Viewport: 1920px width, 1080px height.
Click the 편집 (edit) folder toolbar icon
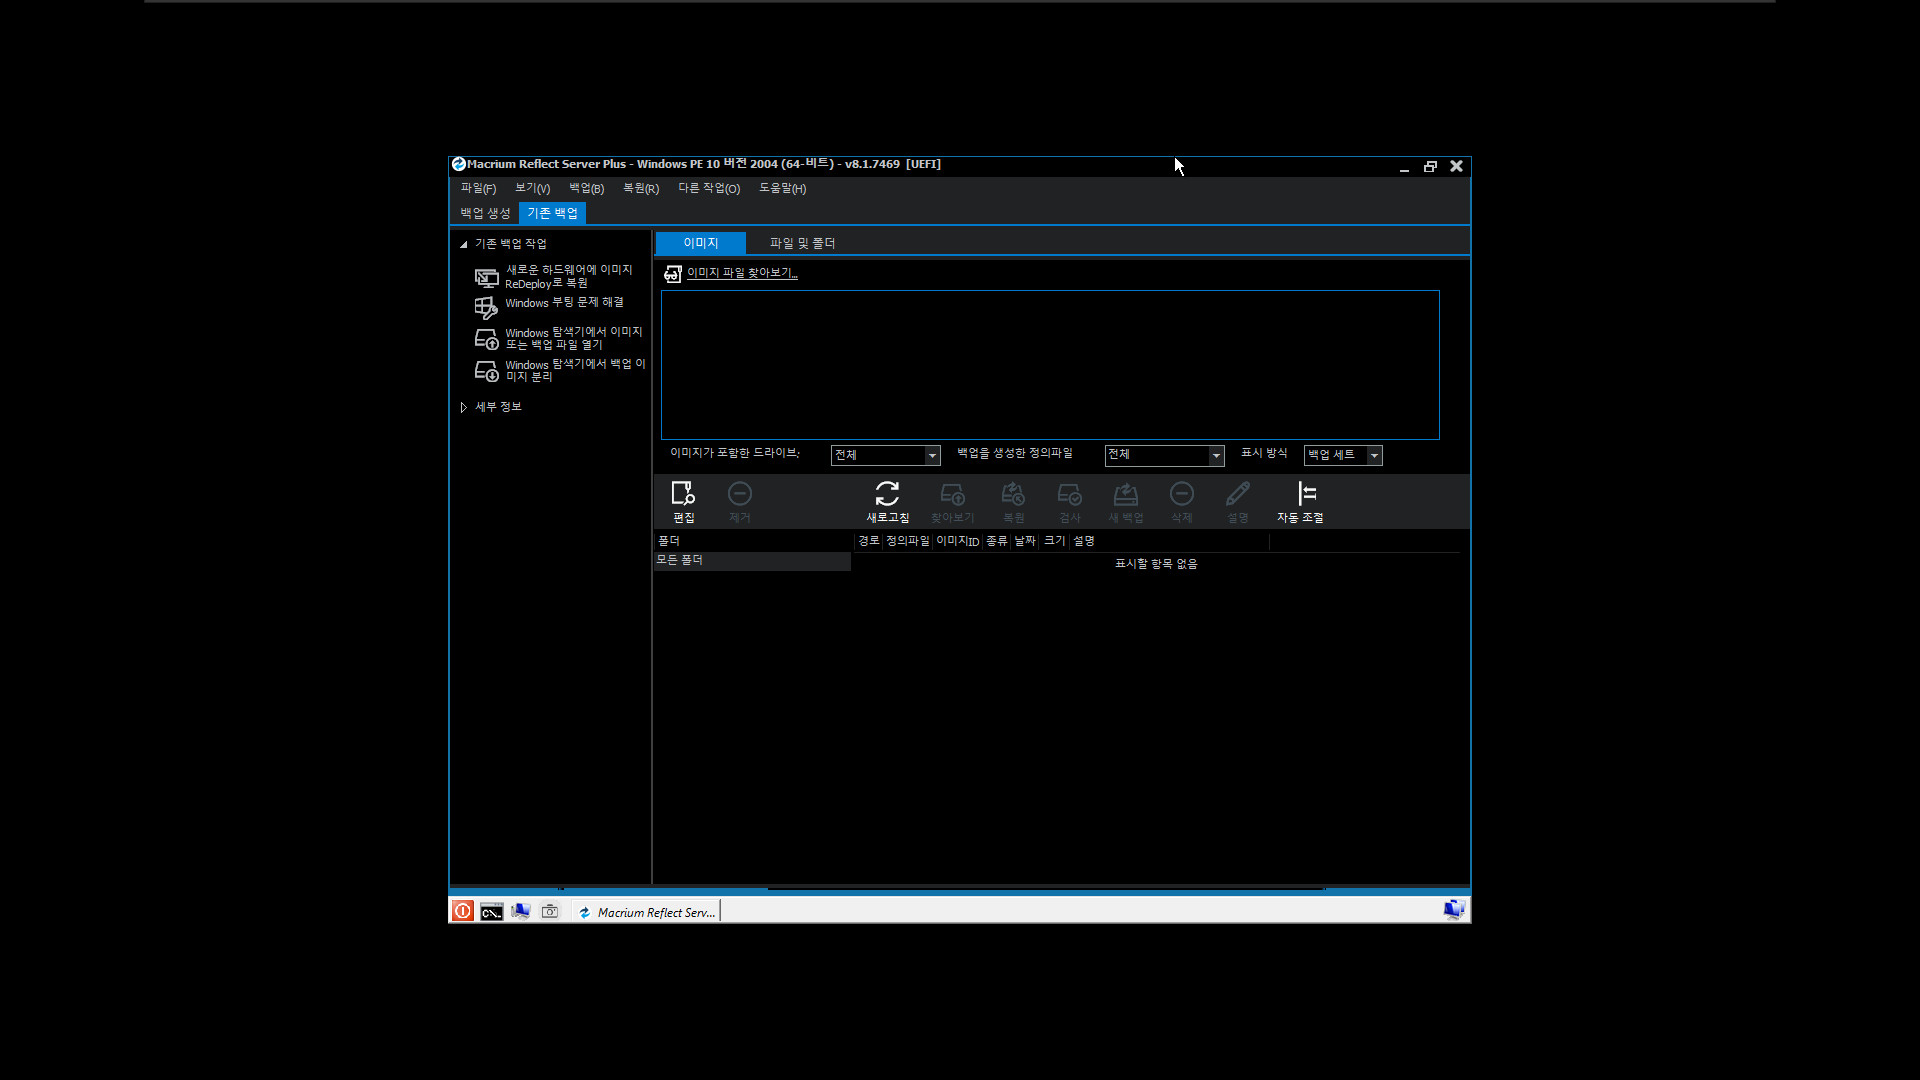pyautogui.click(x=683, y=494)
